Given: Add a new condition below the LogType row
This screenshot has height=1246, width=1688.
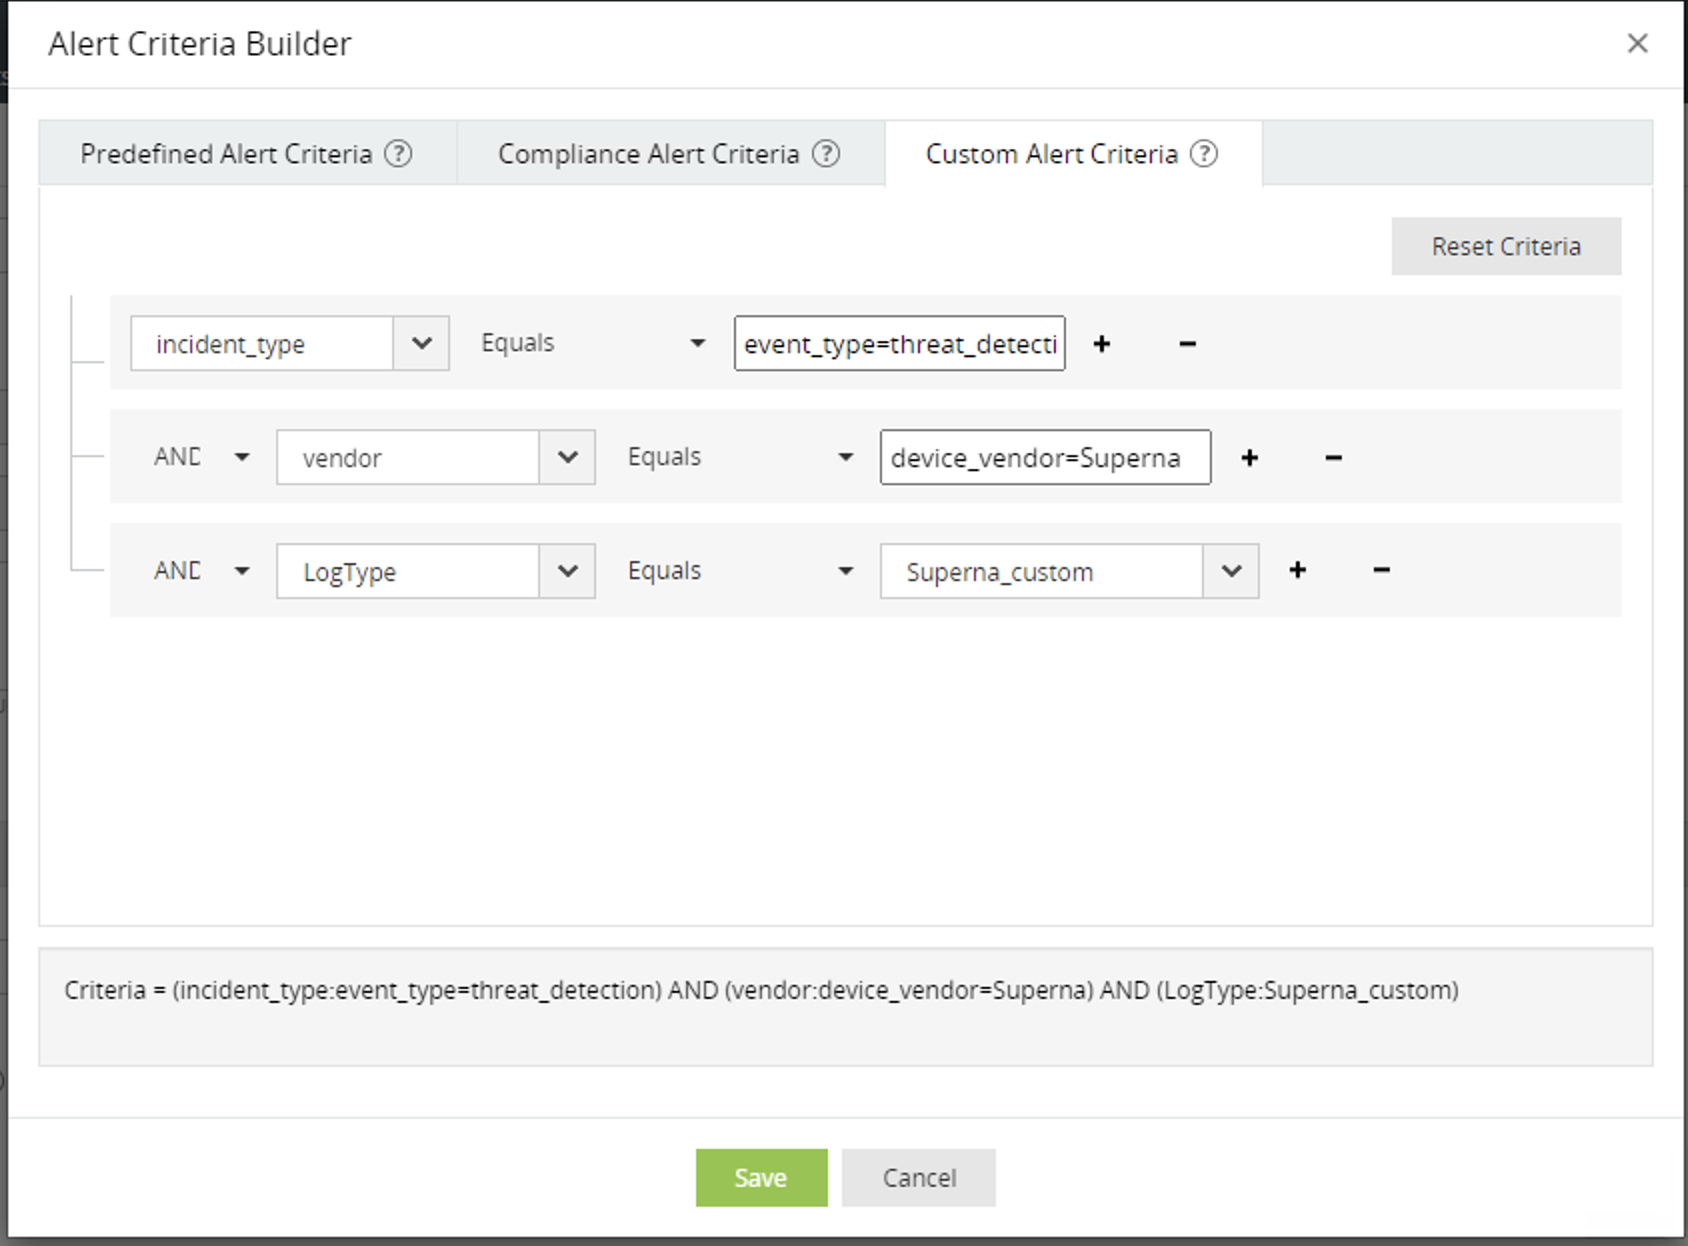Looking at the screenshot, I should click(x=1297, y=570).
